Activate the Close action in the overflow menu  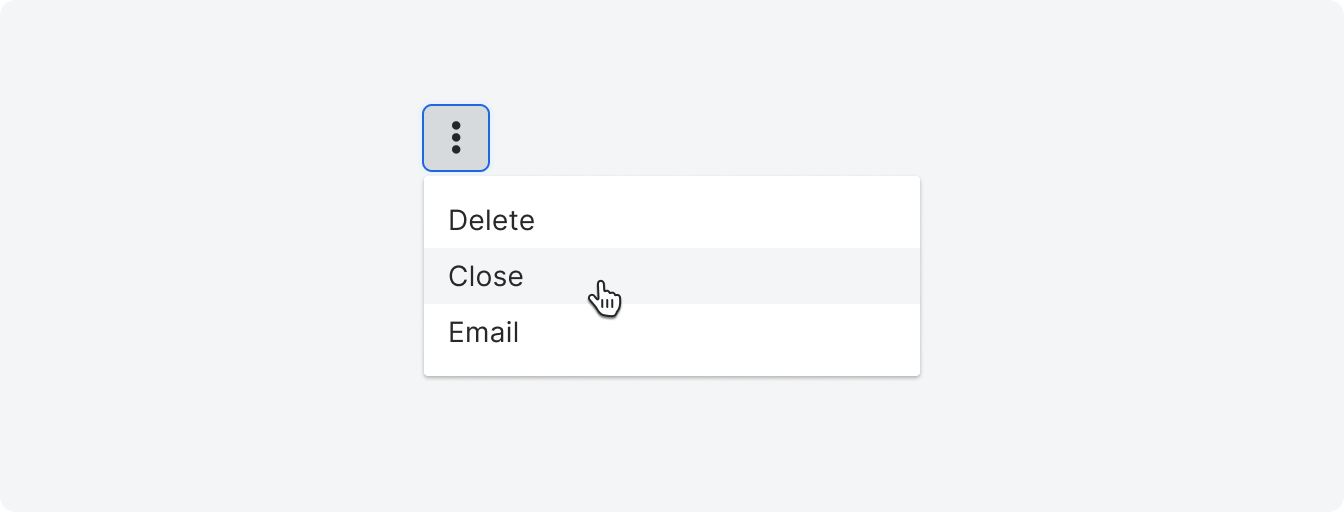point(672,276)
